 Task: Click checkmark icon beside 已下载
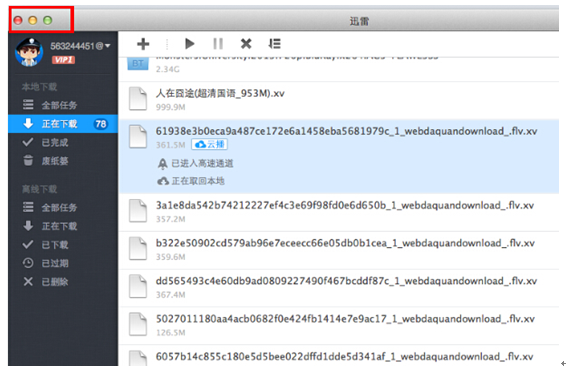click(x=28, y=244)
